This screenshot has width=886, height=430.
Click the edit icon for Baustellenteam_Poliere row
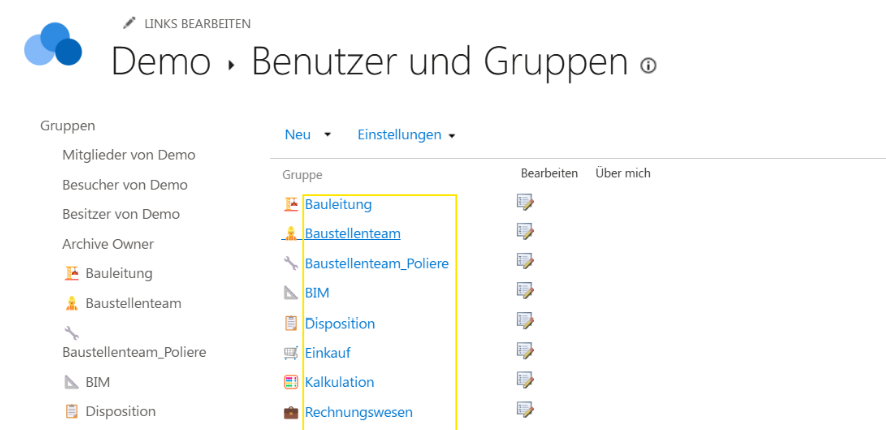point(525,261)
